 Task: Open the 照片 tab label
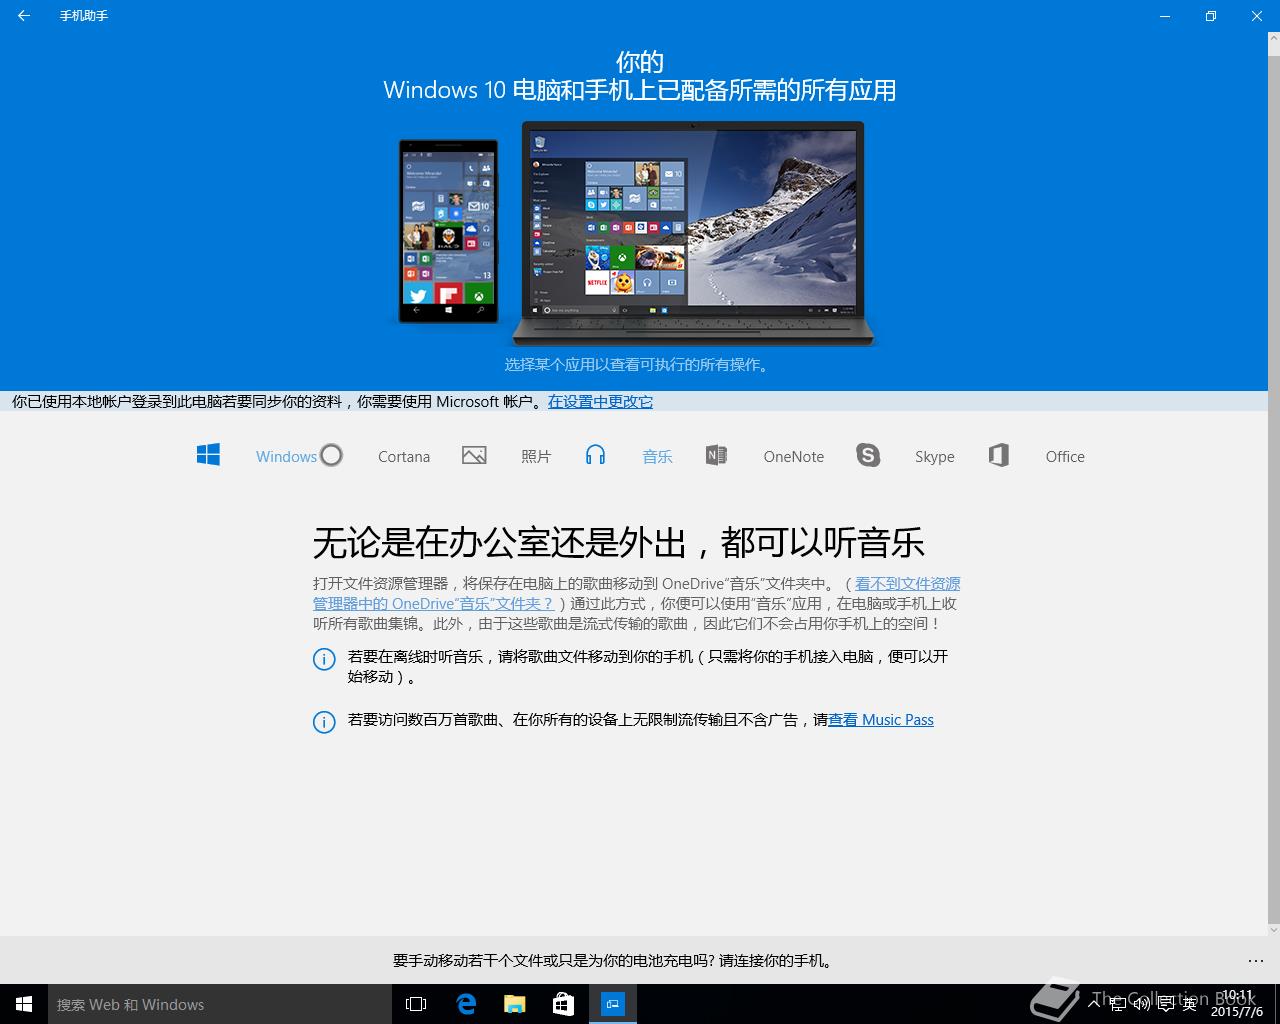(536, 456)
